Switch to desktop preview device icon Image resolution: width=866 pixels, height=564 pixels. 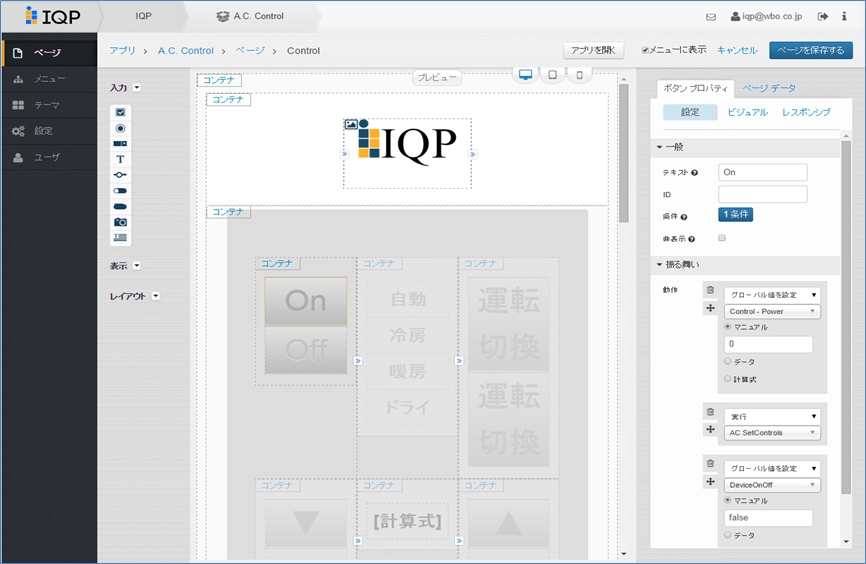(526, 75)
